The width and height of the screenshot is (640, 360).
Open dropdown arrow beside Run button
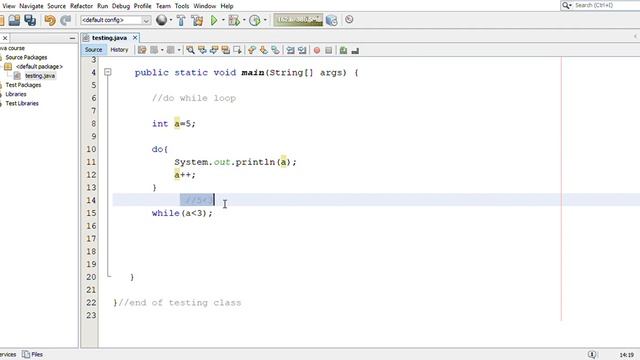point(223,20)
